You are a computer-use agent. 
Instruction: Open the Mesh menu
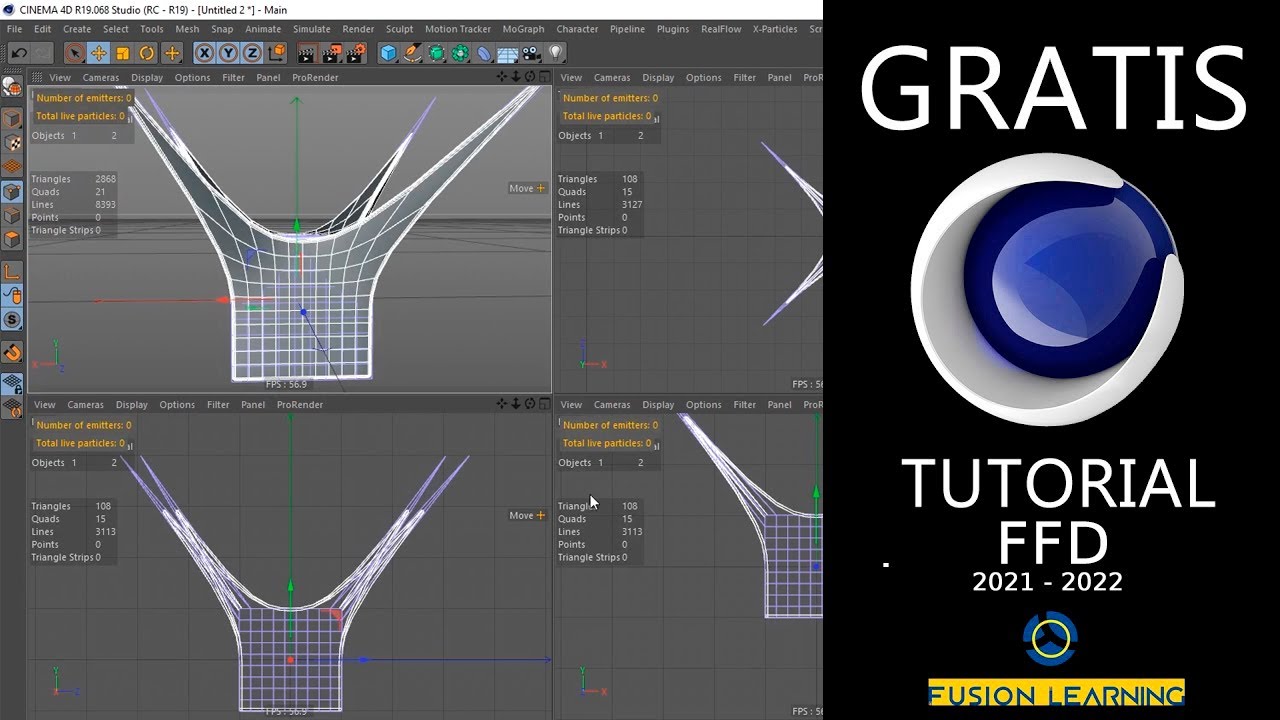(x=187, y=29)
